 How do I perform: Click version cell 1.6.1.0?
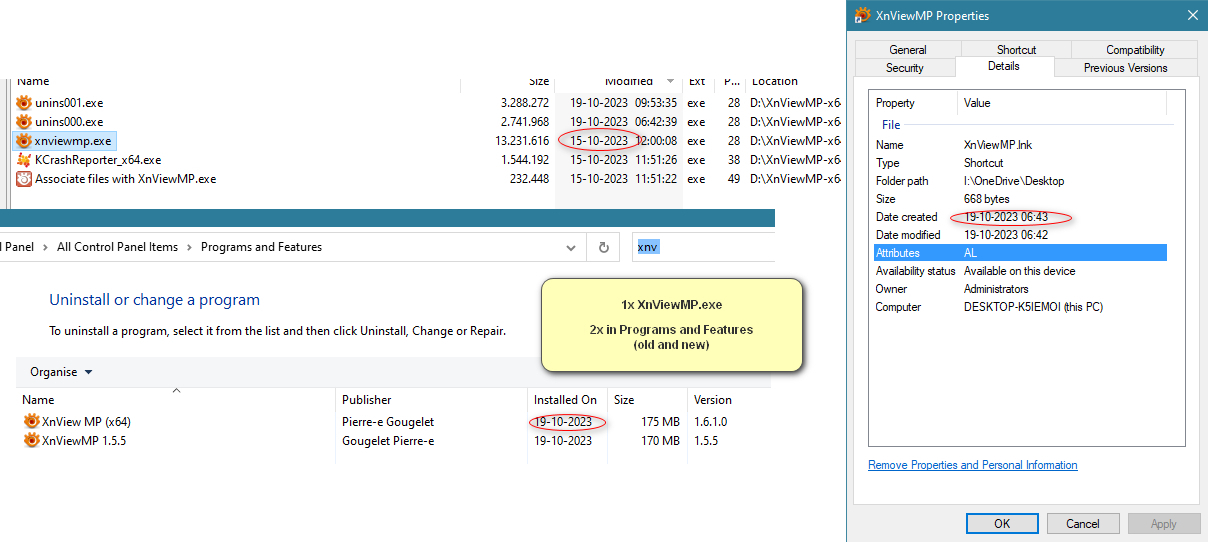pyautogui.click(x=711, y=422)
